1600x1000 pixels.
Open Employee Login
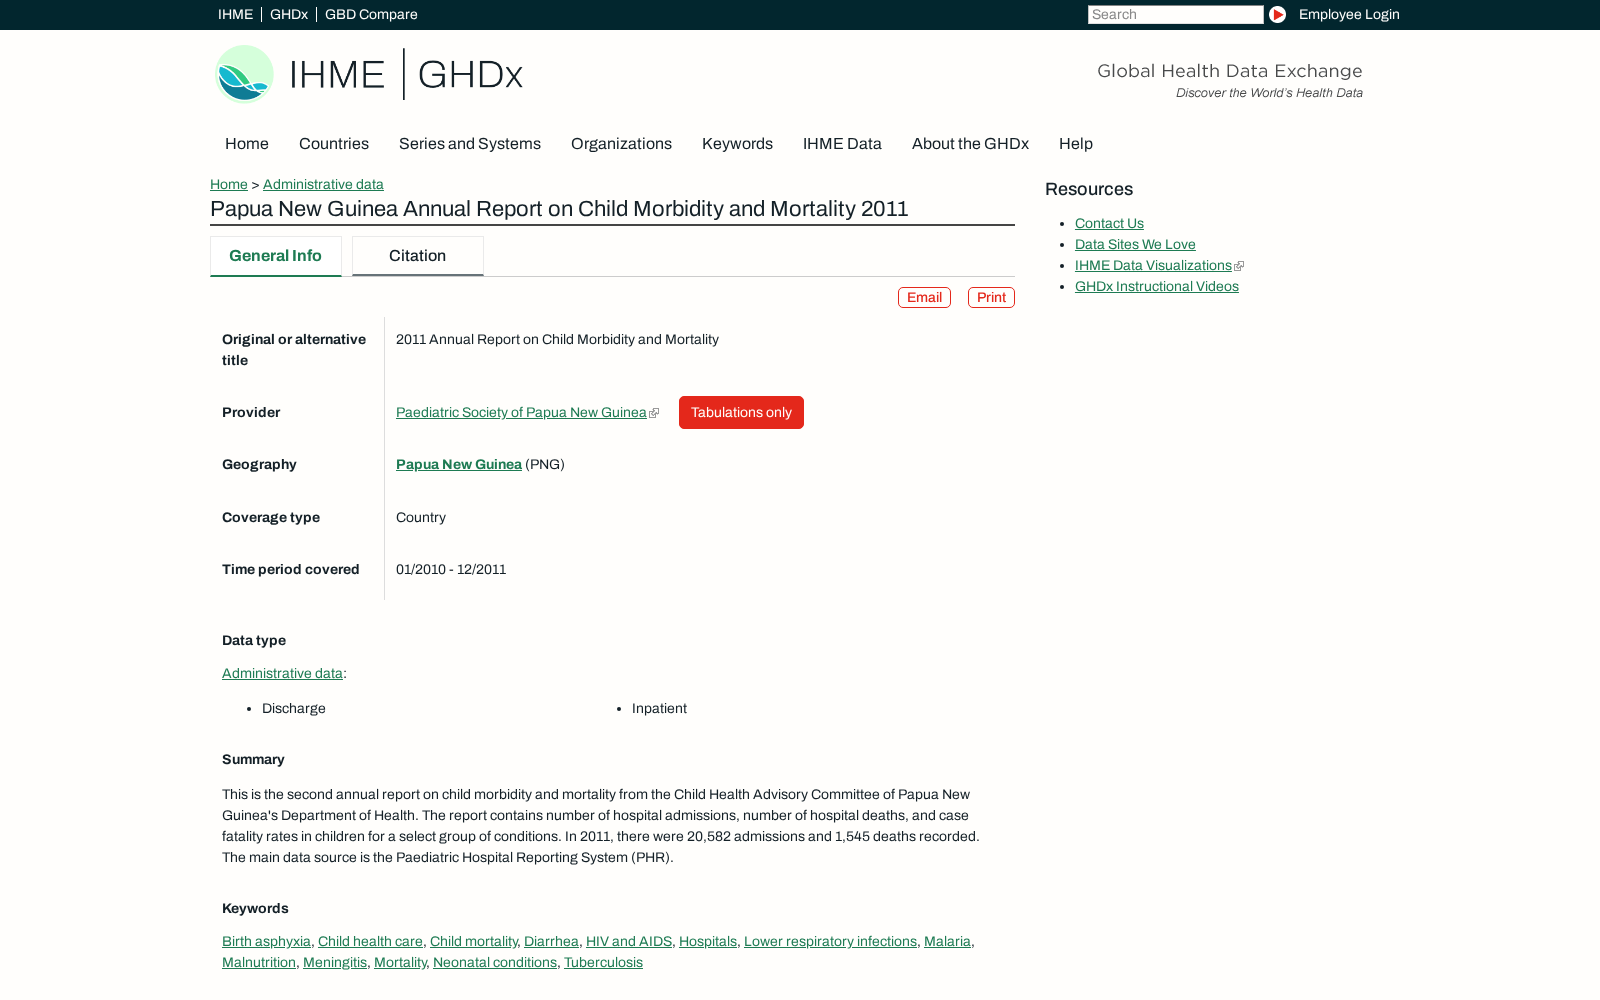coord(1349,15)
